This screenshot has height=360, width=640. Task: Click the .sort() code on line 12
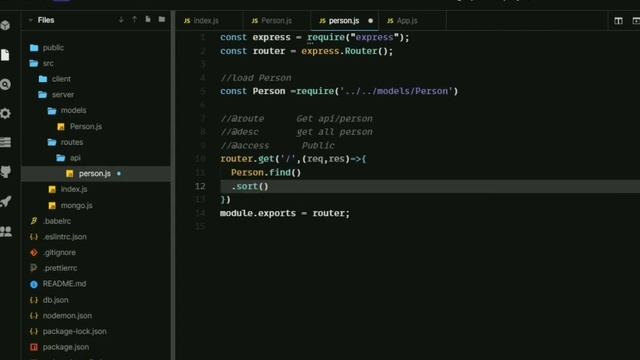pyautogui.click(x=250, y=187)
